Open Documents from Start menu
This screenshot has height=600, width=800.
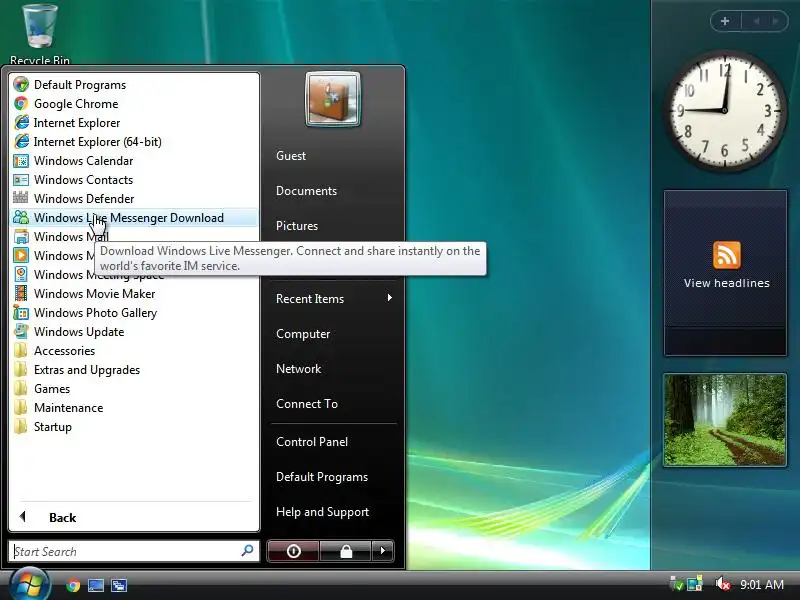click(306, 191)
